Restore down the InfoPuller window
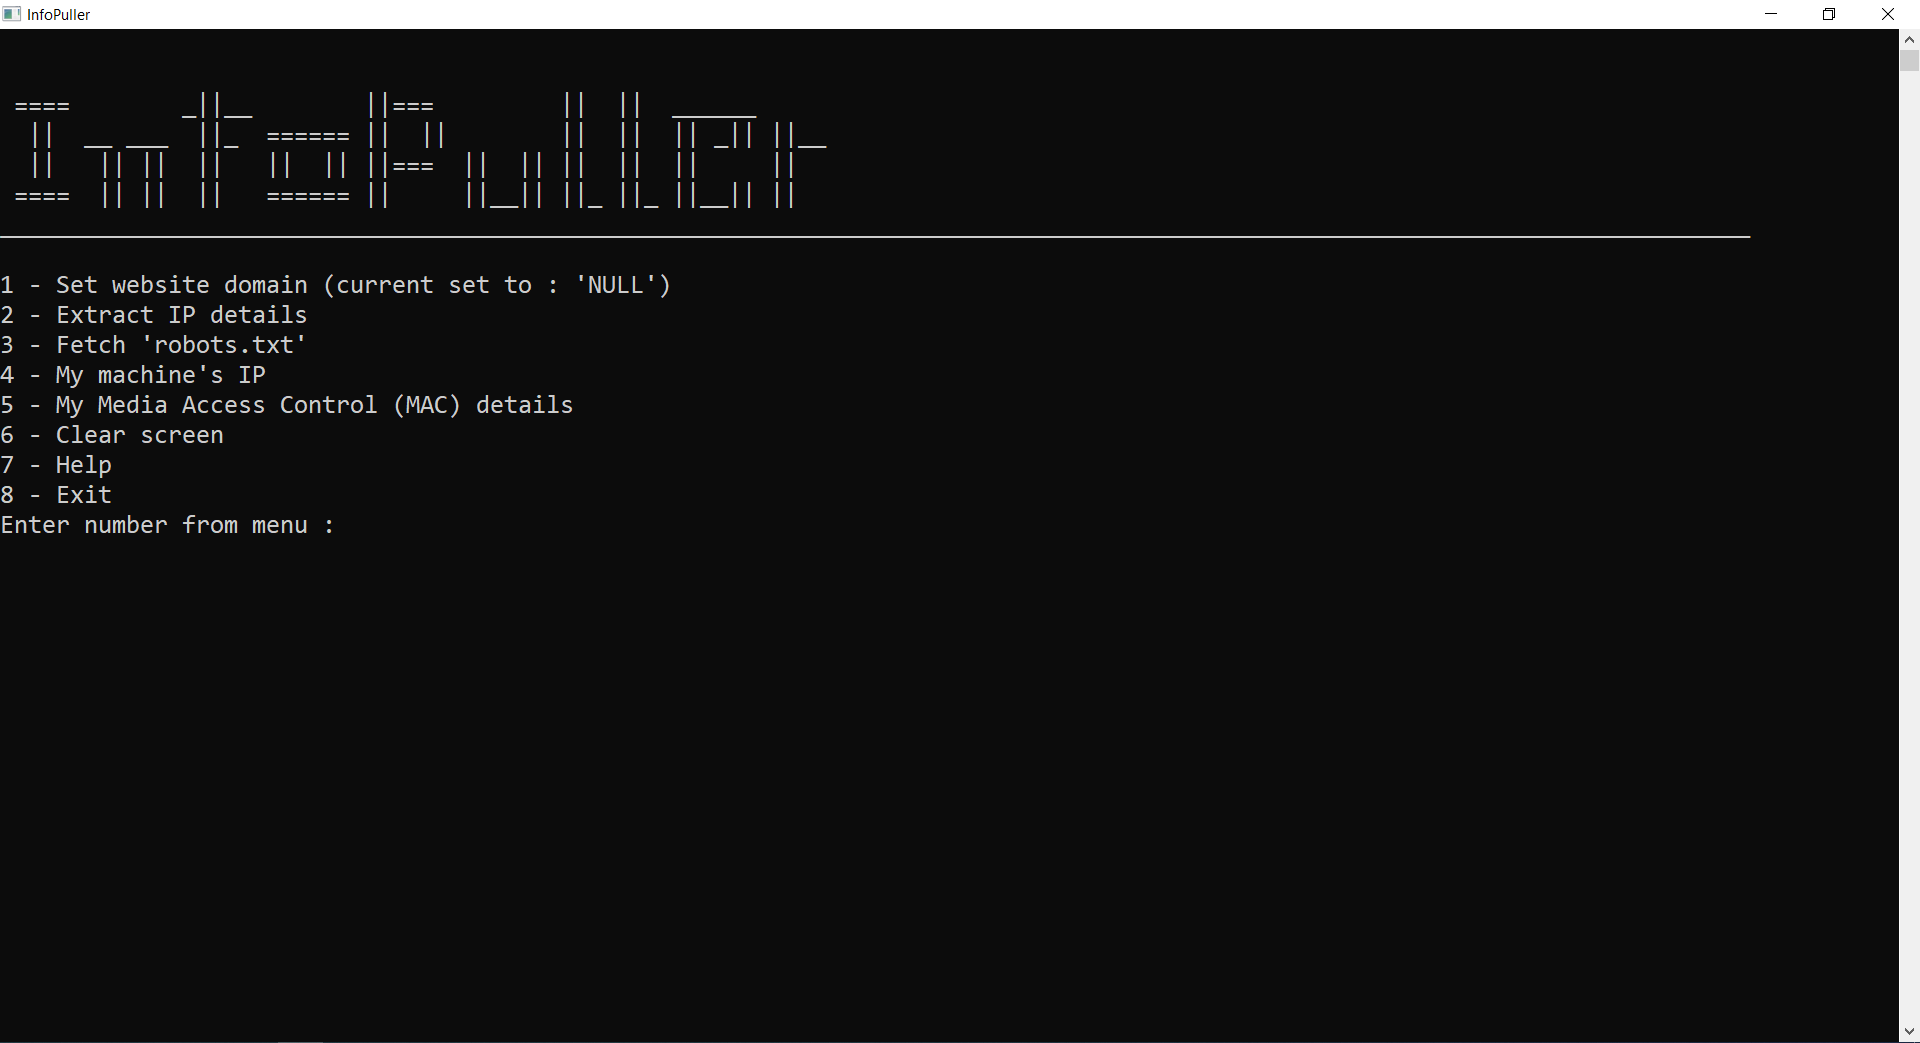This screenshot has height=1043, width=1920. pyautogui.click(x=1829, y=14)
